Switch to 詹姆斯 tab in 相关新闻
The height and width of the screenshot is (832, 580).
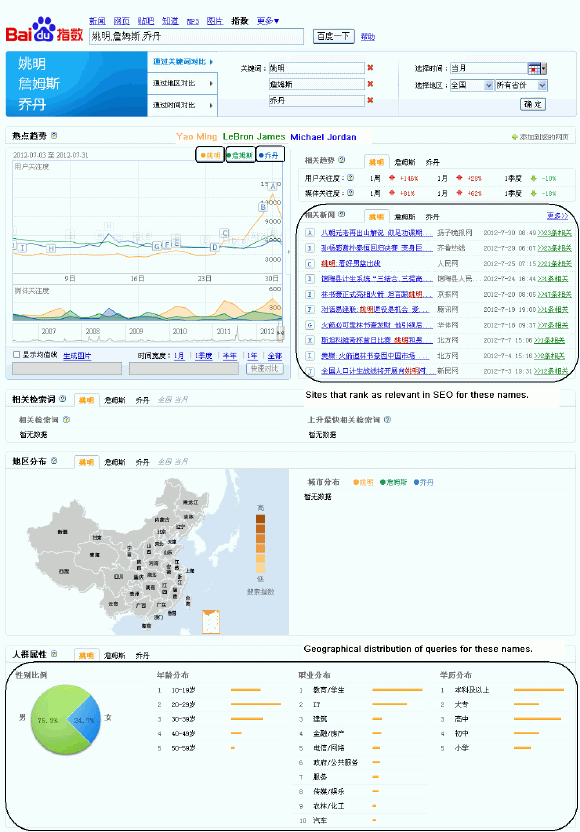click(405, 217)
